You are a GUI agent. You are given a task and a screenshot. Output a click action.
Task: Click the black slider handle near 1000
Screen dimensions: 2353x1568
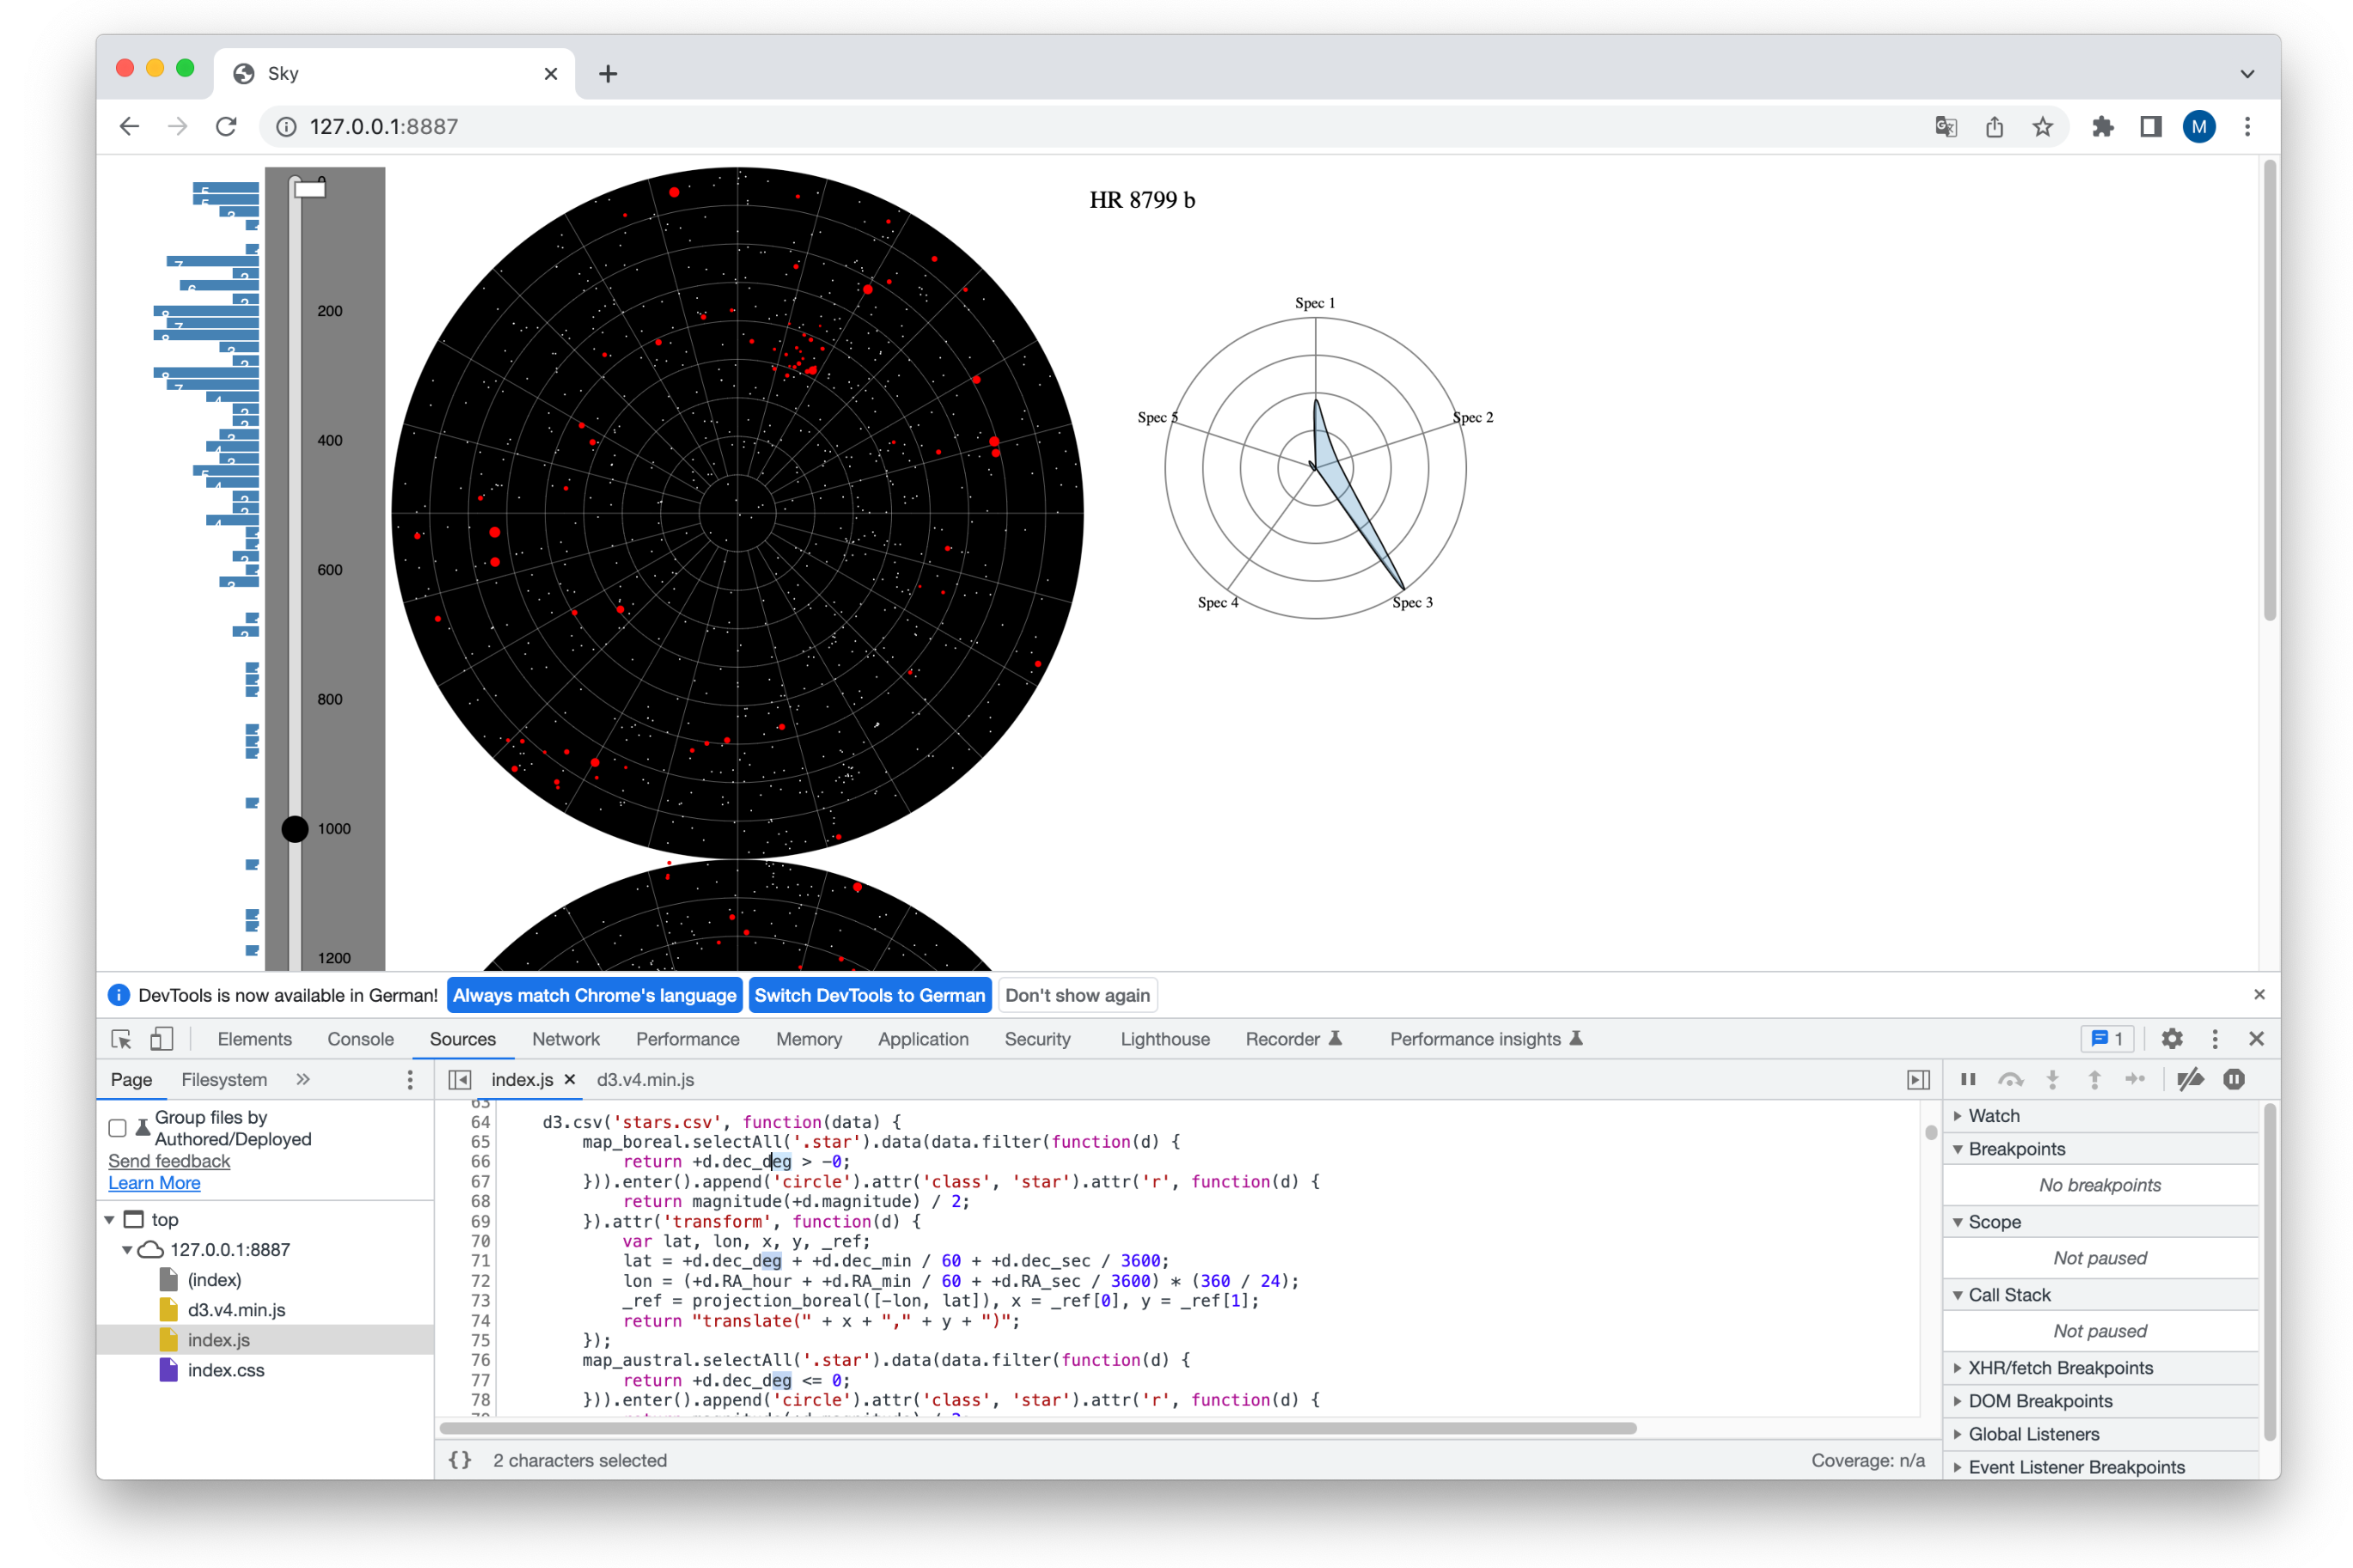coord(295,829)
